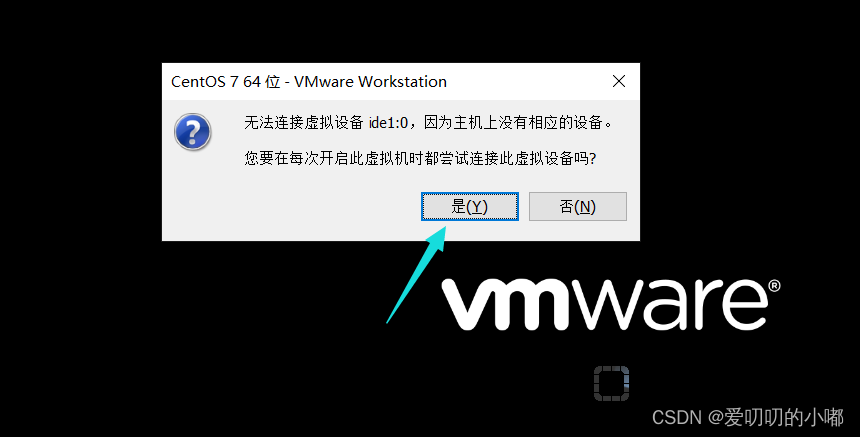Viewport: 860px width, 437px height.
Task: Click the blank title bar area before the X
Action: (527, 82)
